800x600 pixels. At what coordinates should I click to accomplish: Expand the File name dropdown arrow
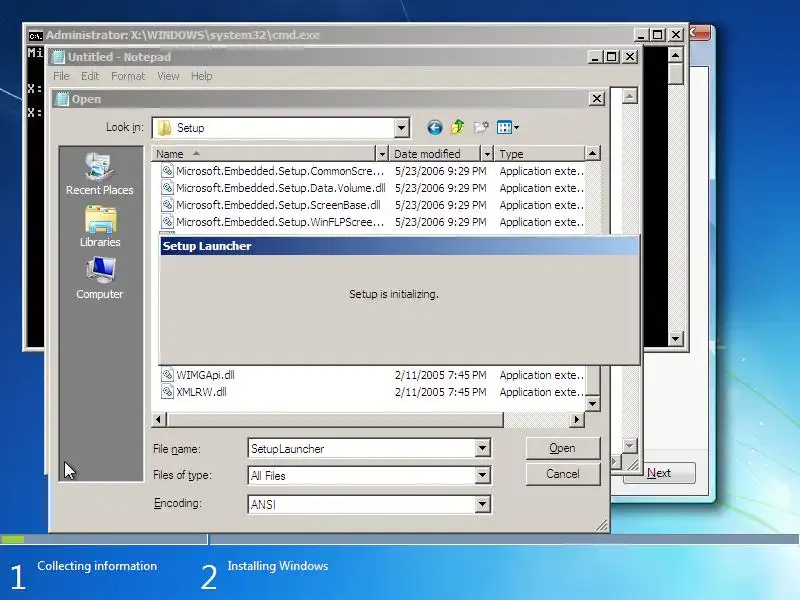pos(482,448)
